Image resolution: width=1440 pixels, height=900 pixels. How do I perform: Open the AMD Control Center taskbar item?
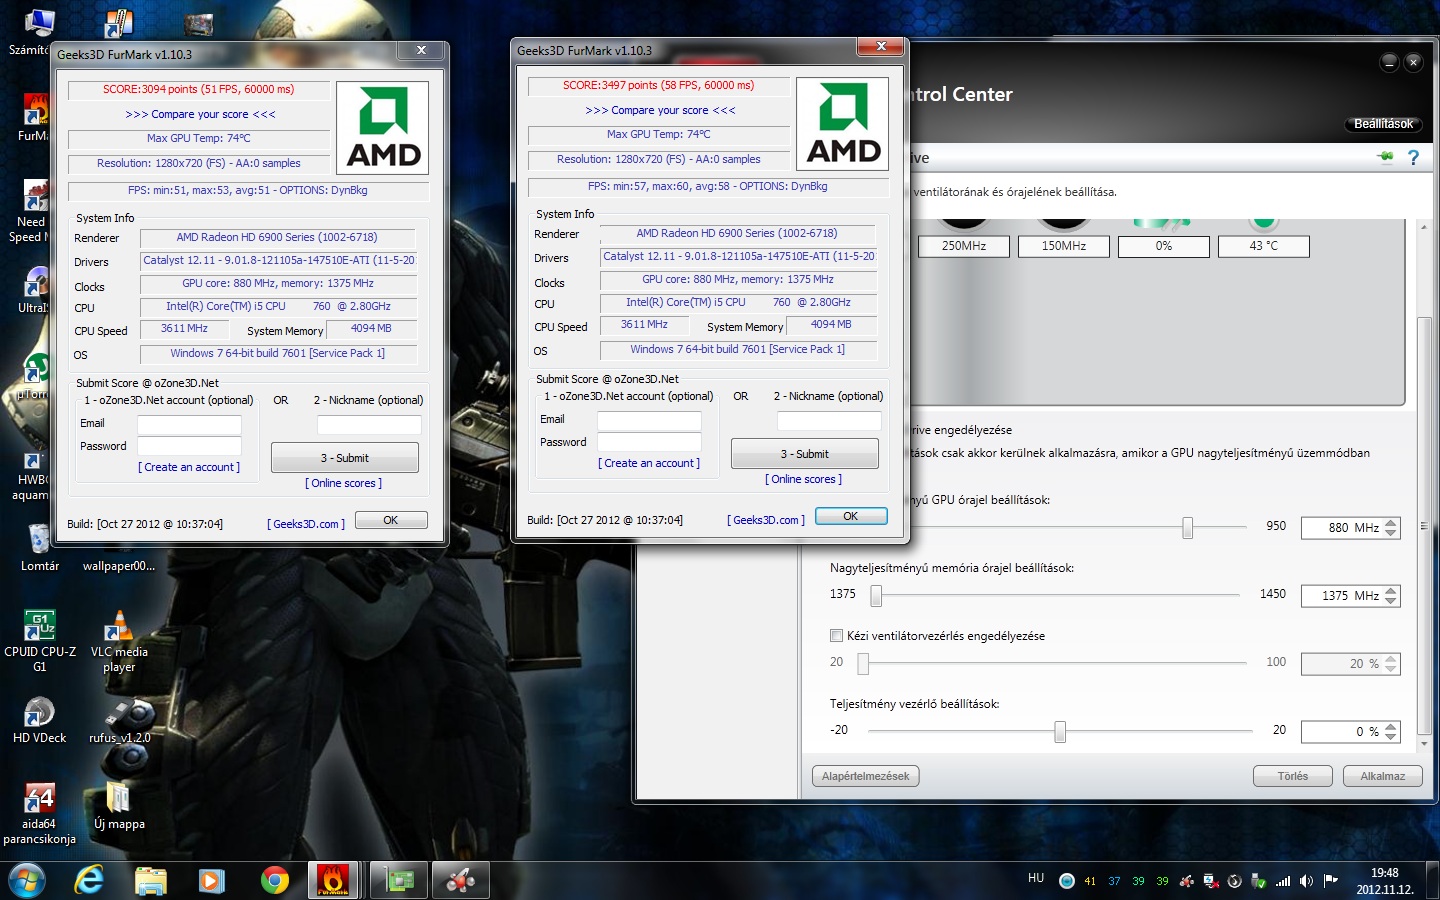tap(461, 881)
